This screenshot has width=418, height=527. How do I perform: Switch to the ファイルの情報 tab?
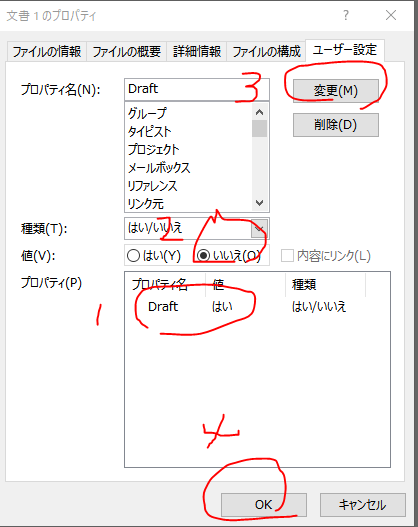[47, 51]
